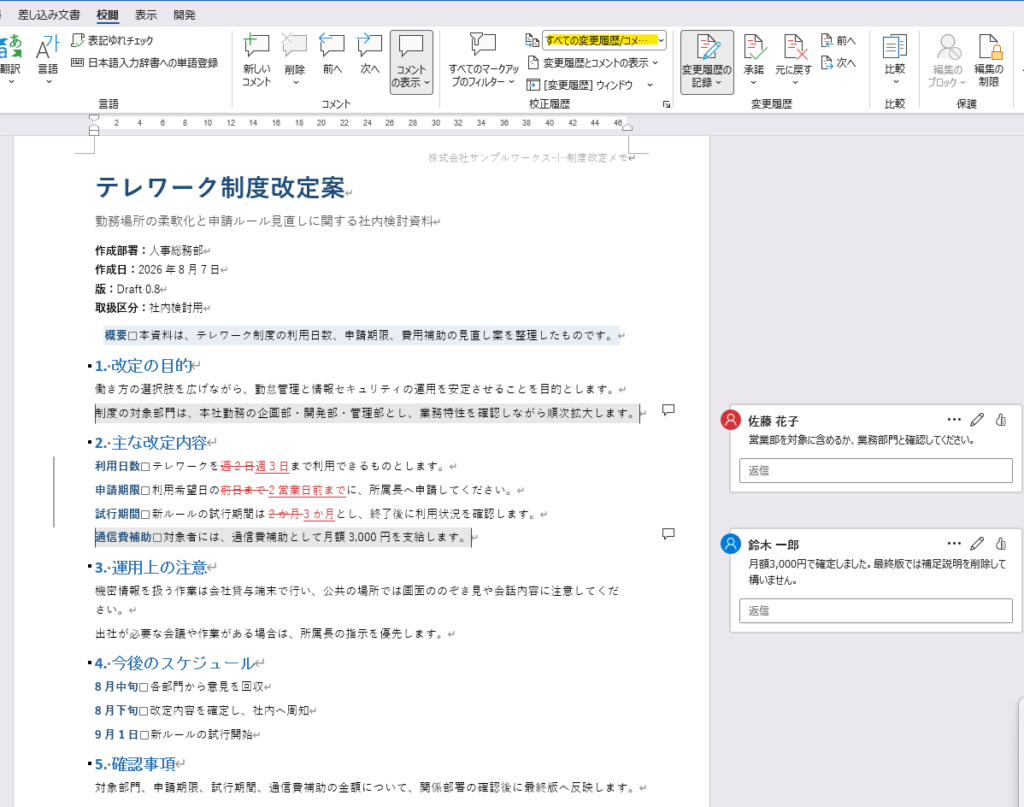Click 佐藤 花子 avatar in comment

point(730,419)
